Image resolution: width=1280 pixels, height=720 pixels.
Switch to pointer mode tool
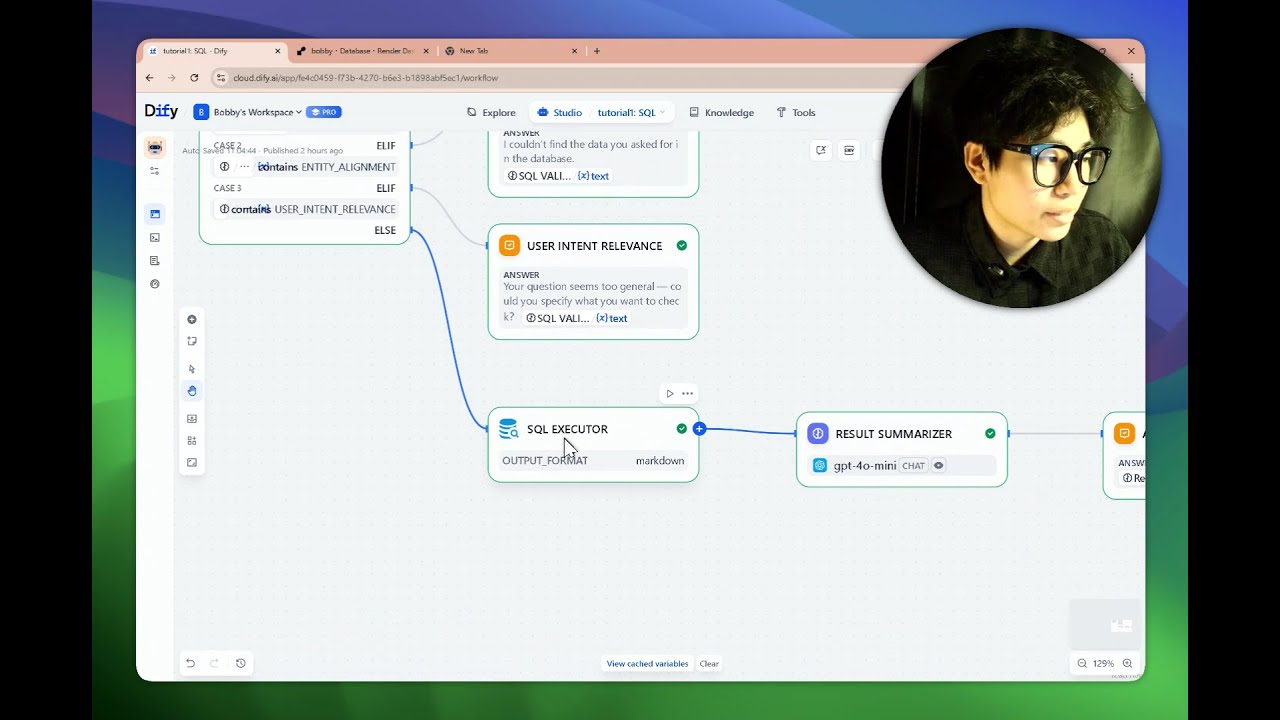[192, 369]
